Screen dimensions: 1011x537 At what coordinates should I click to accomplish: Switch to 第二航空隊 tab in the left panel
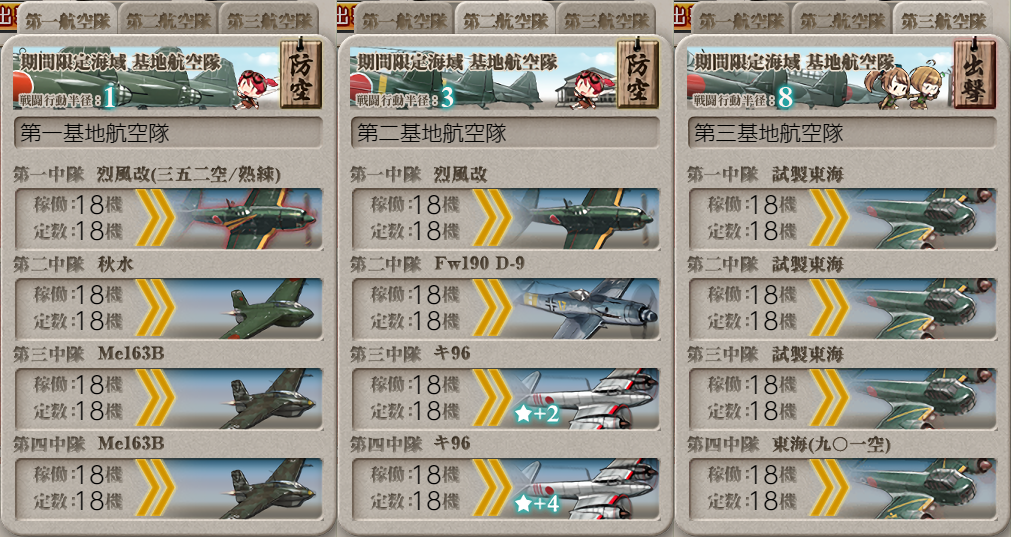click(x=168, y=20)
